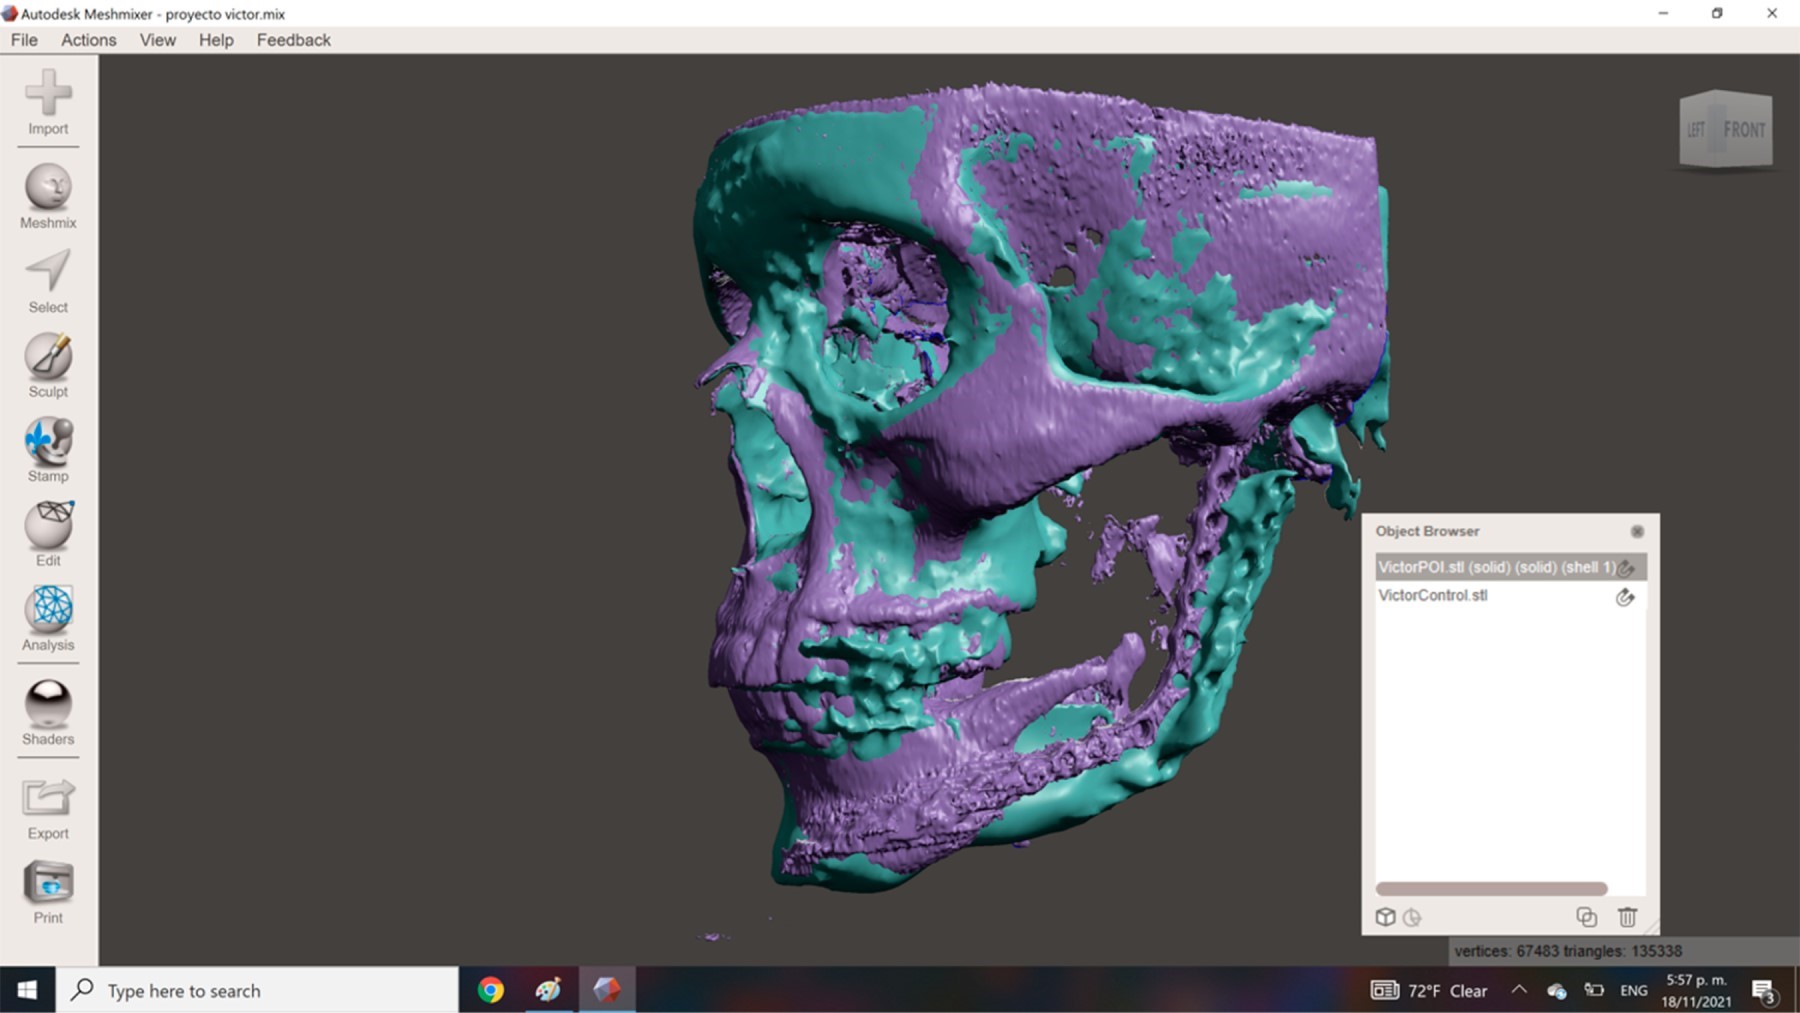Open the Import tool
The width and height of the screenshot is (1800, 1013).
click(48, 102)
